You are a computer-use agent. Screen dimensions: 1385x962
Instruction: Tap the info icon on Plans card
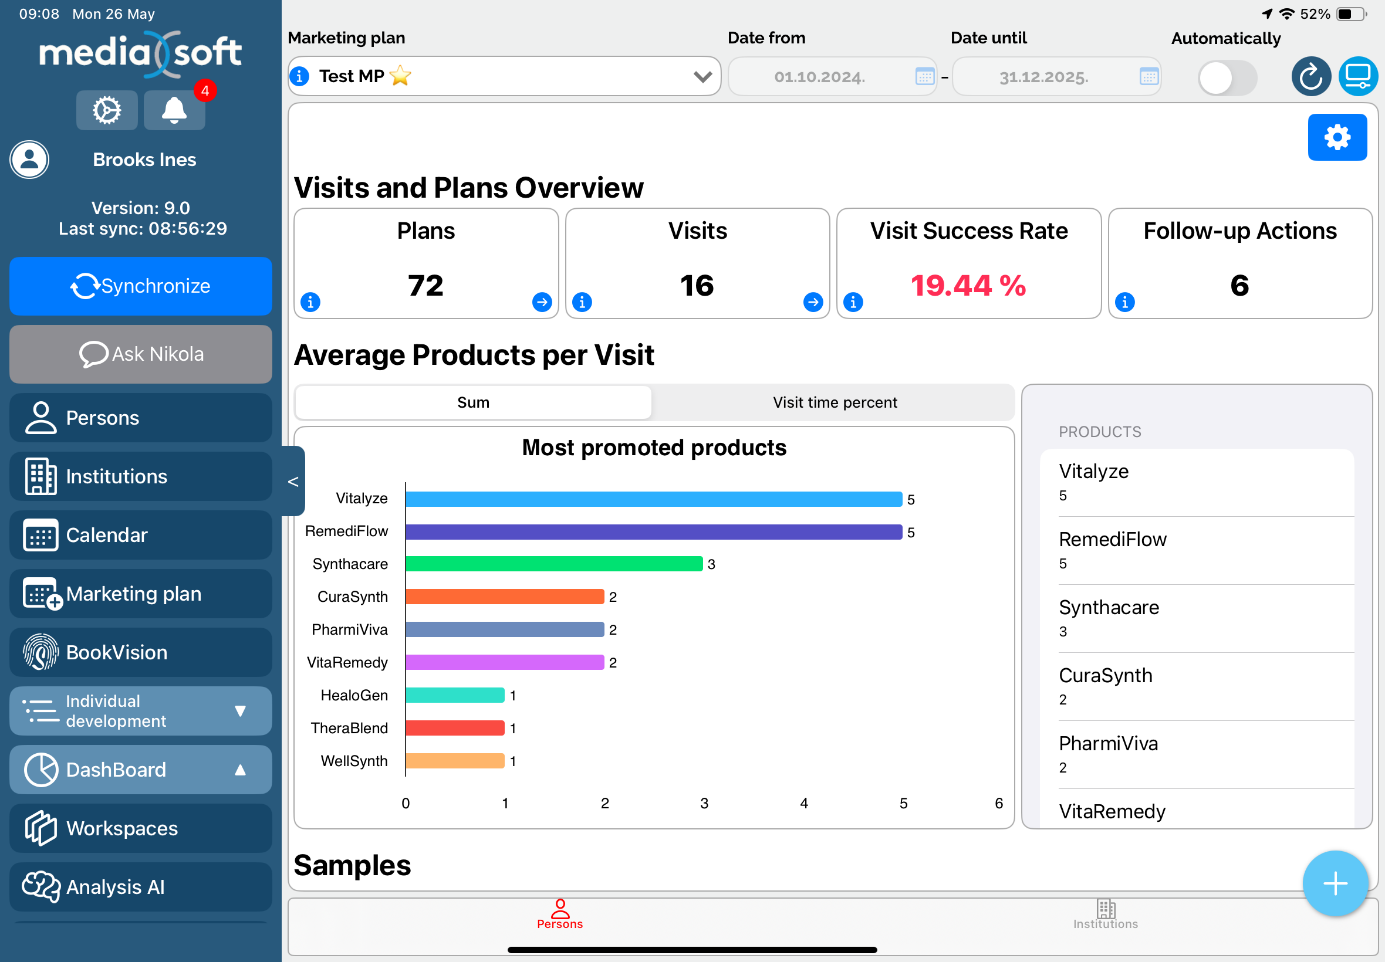311,302
